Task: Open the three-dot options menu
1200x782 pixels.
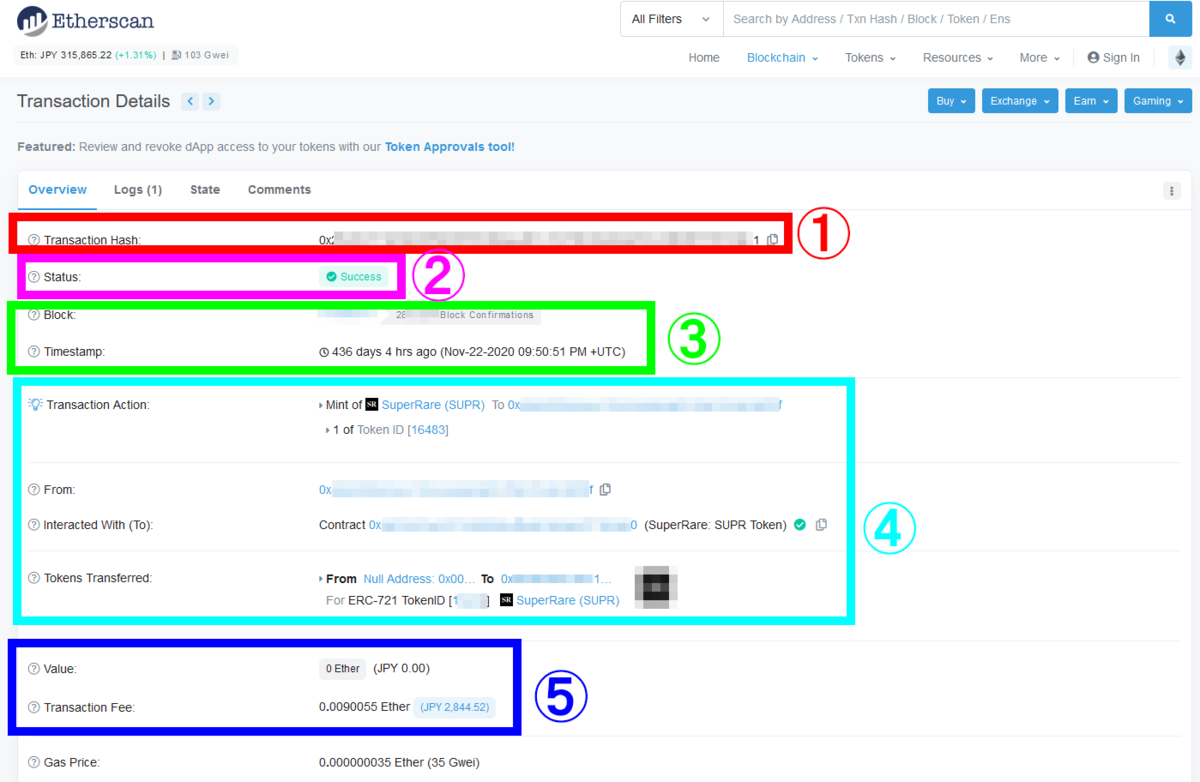Action: tap(1172, 191)
